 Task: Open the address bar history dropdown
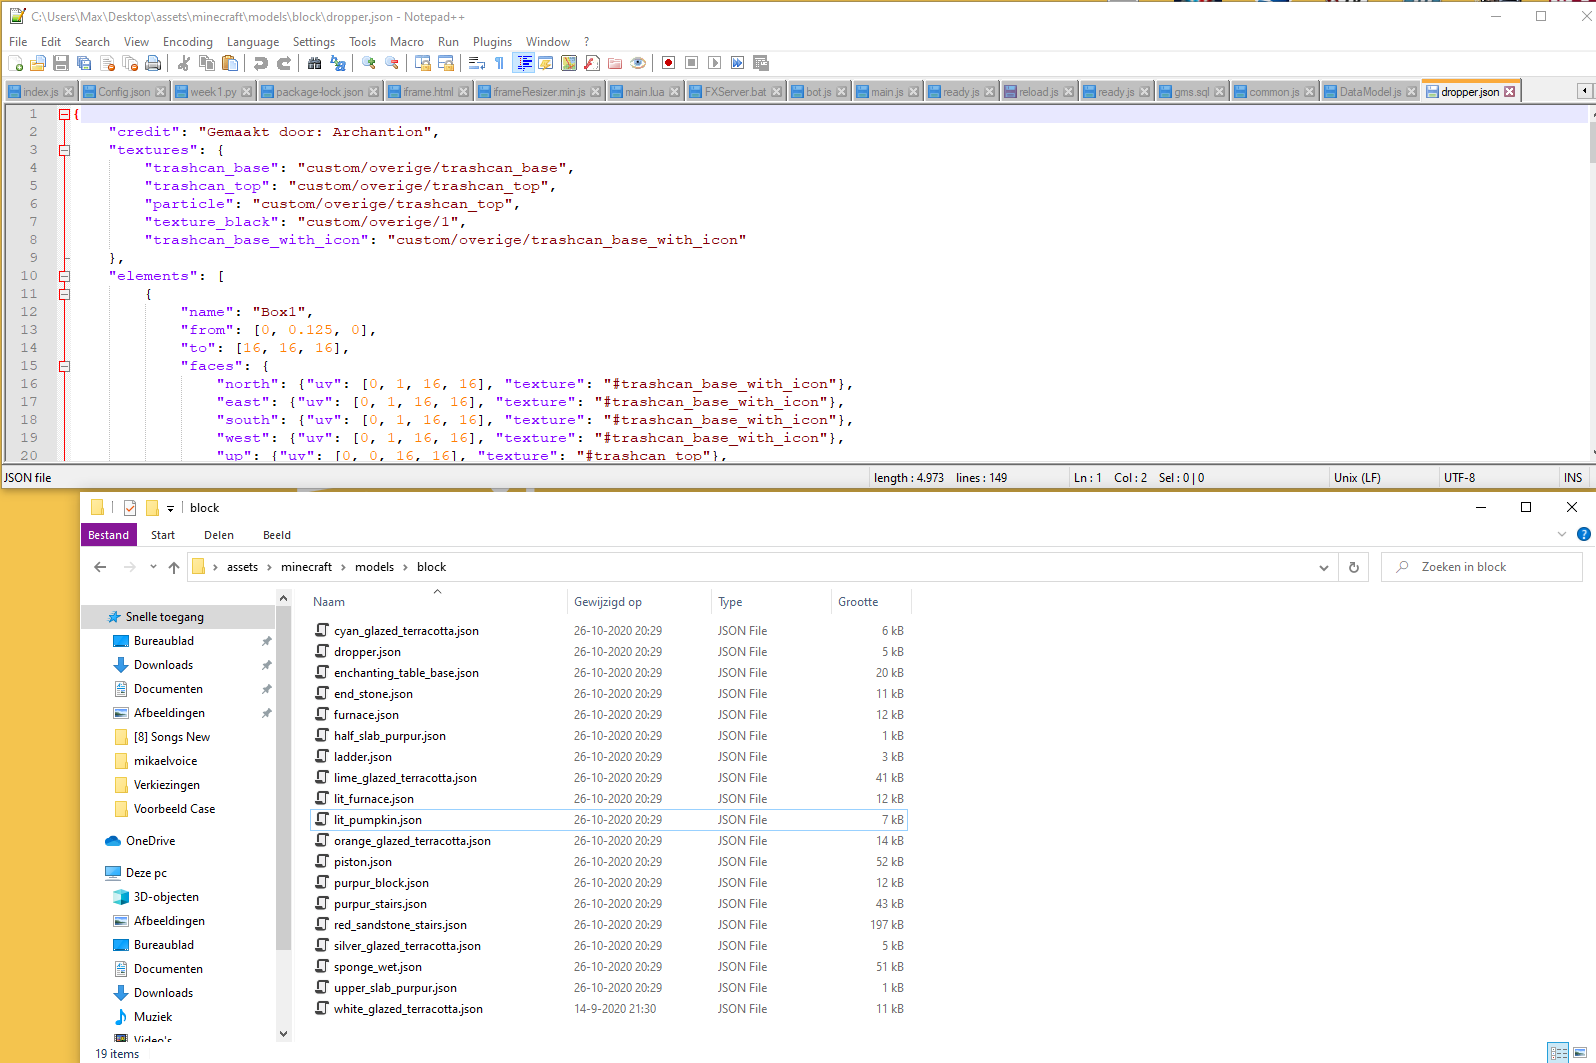[x=1323, y=567]
